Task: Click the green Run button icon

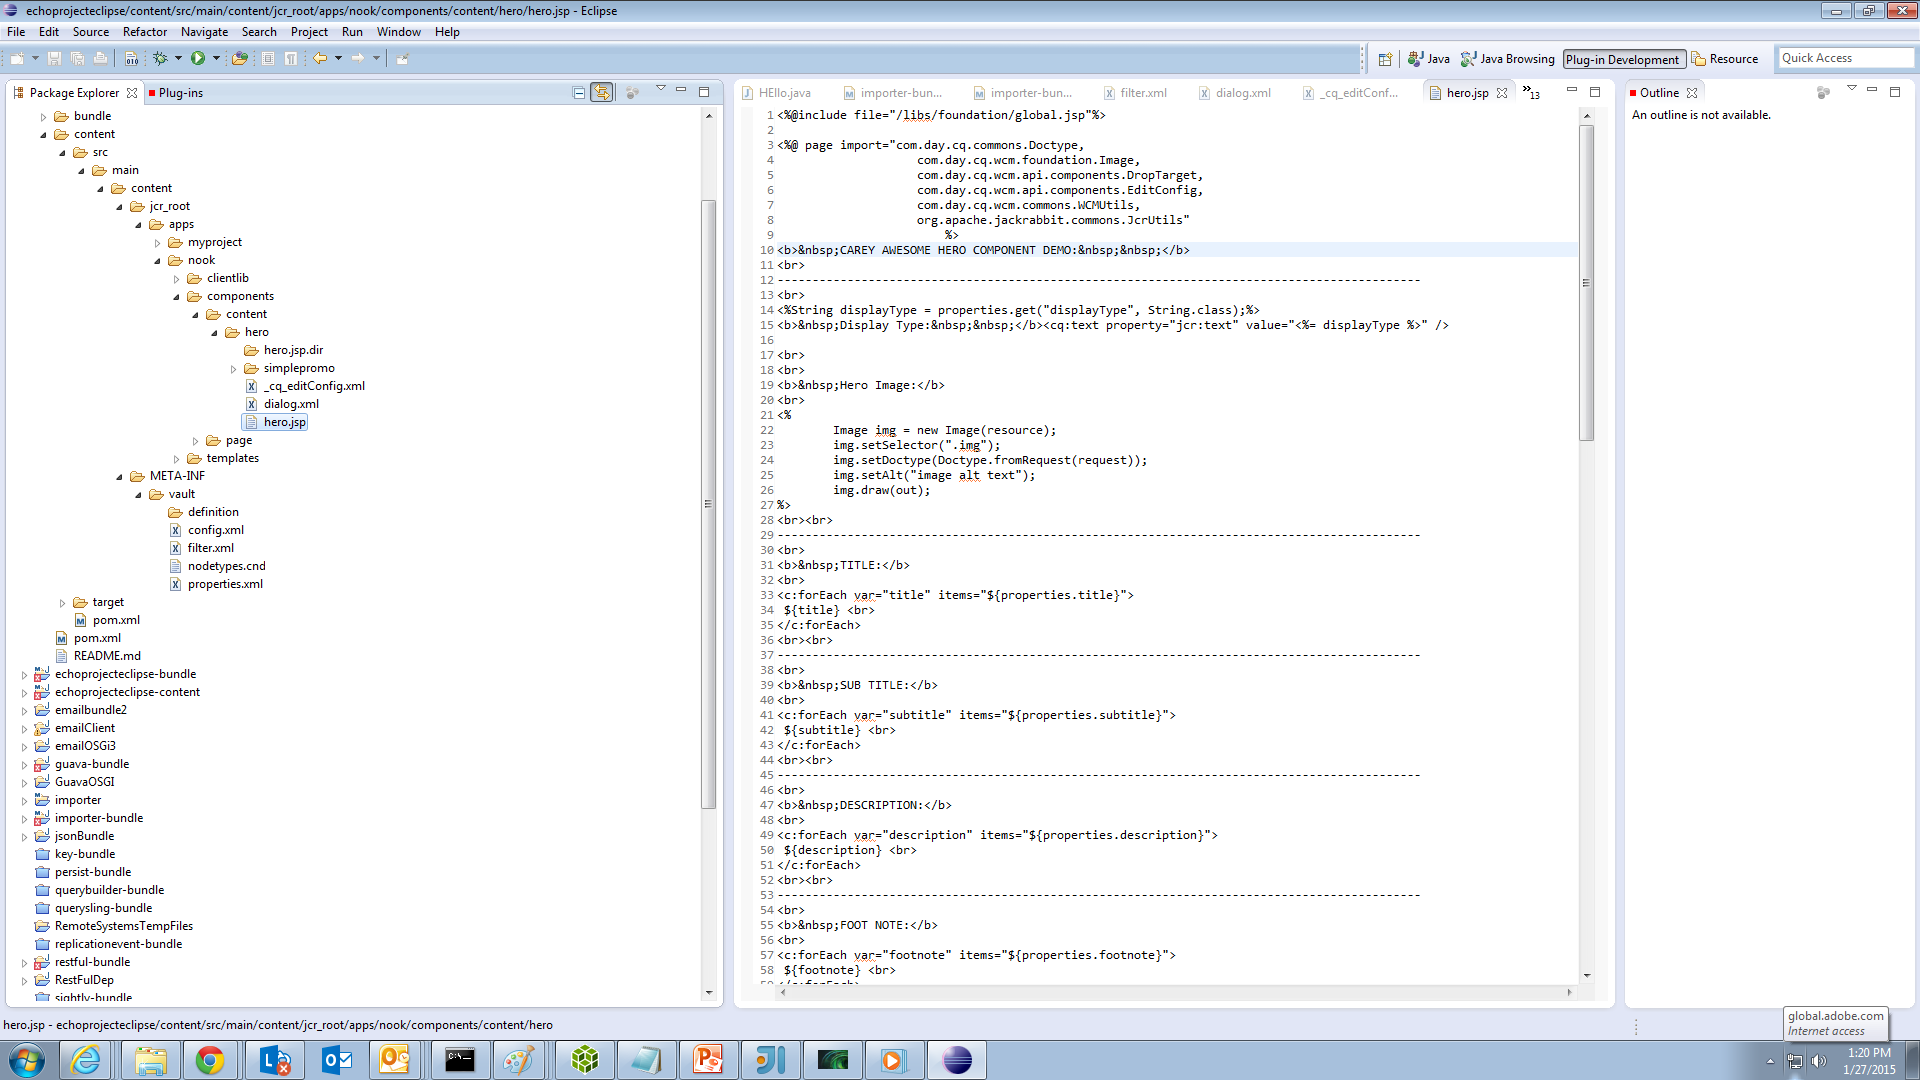Action: click(x=198, y=59)
